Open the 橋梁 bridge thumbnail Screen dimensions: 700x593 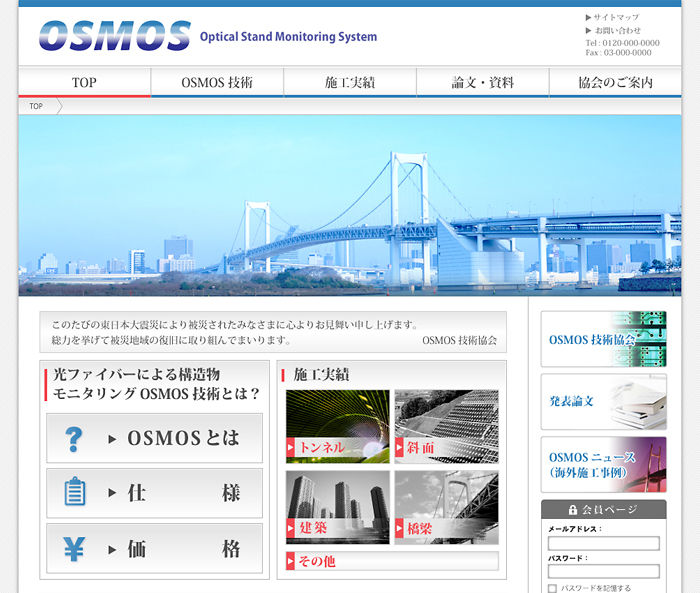tap(446, 507)
